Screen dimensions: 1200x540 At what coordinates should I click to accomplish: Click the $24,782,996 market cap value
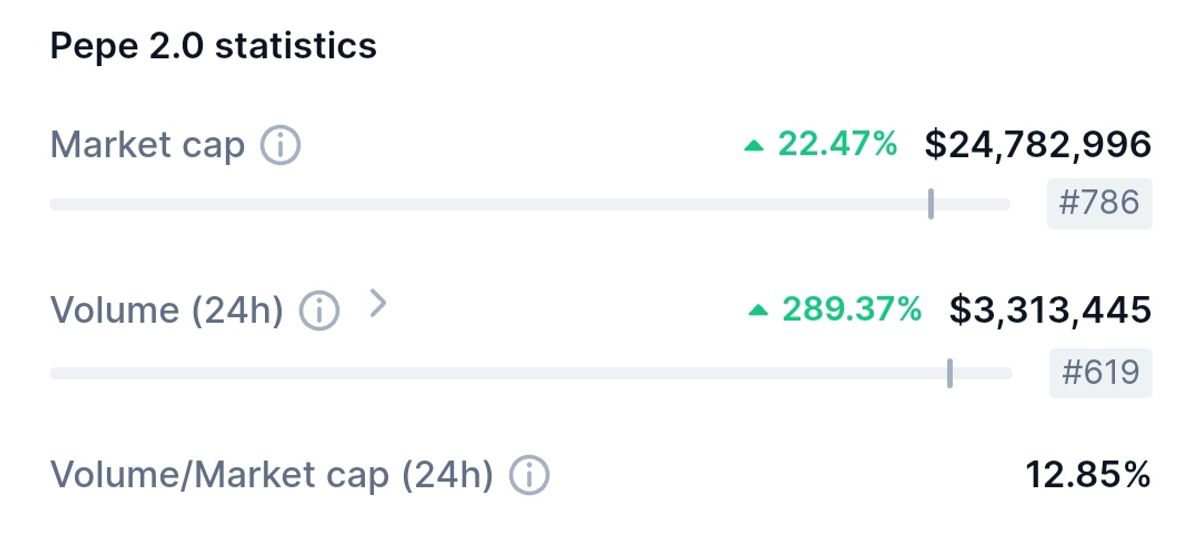click(1038, 145)
